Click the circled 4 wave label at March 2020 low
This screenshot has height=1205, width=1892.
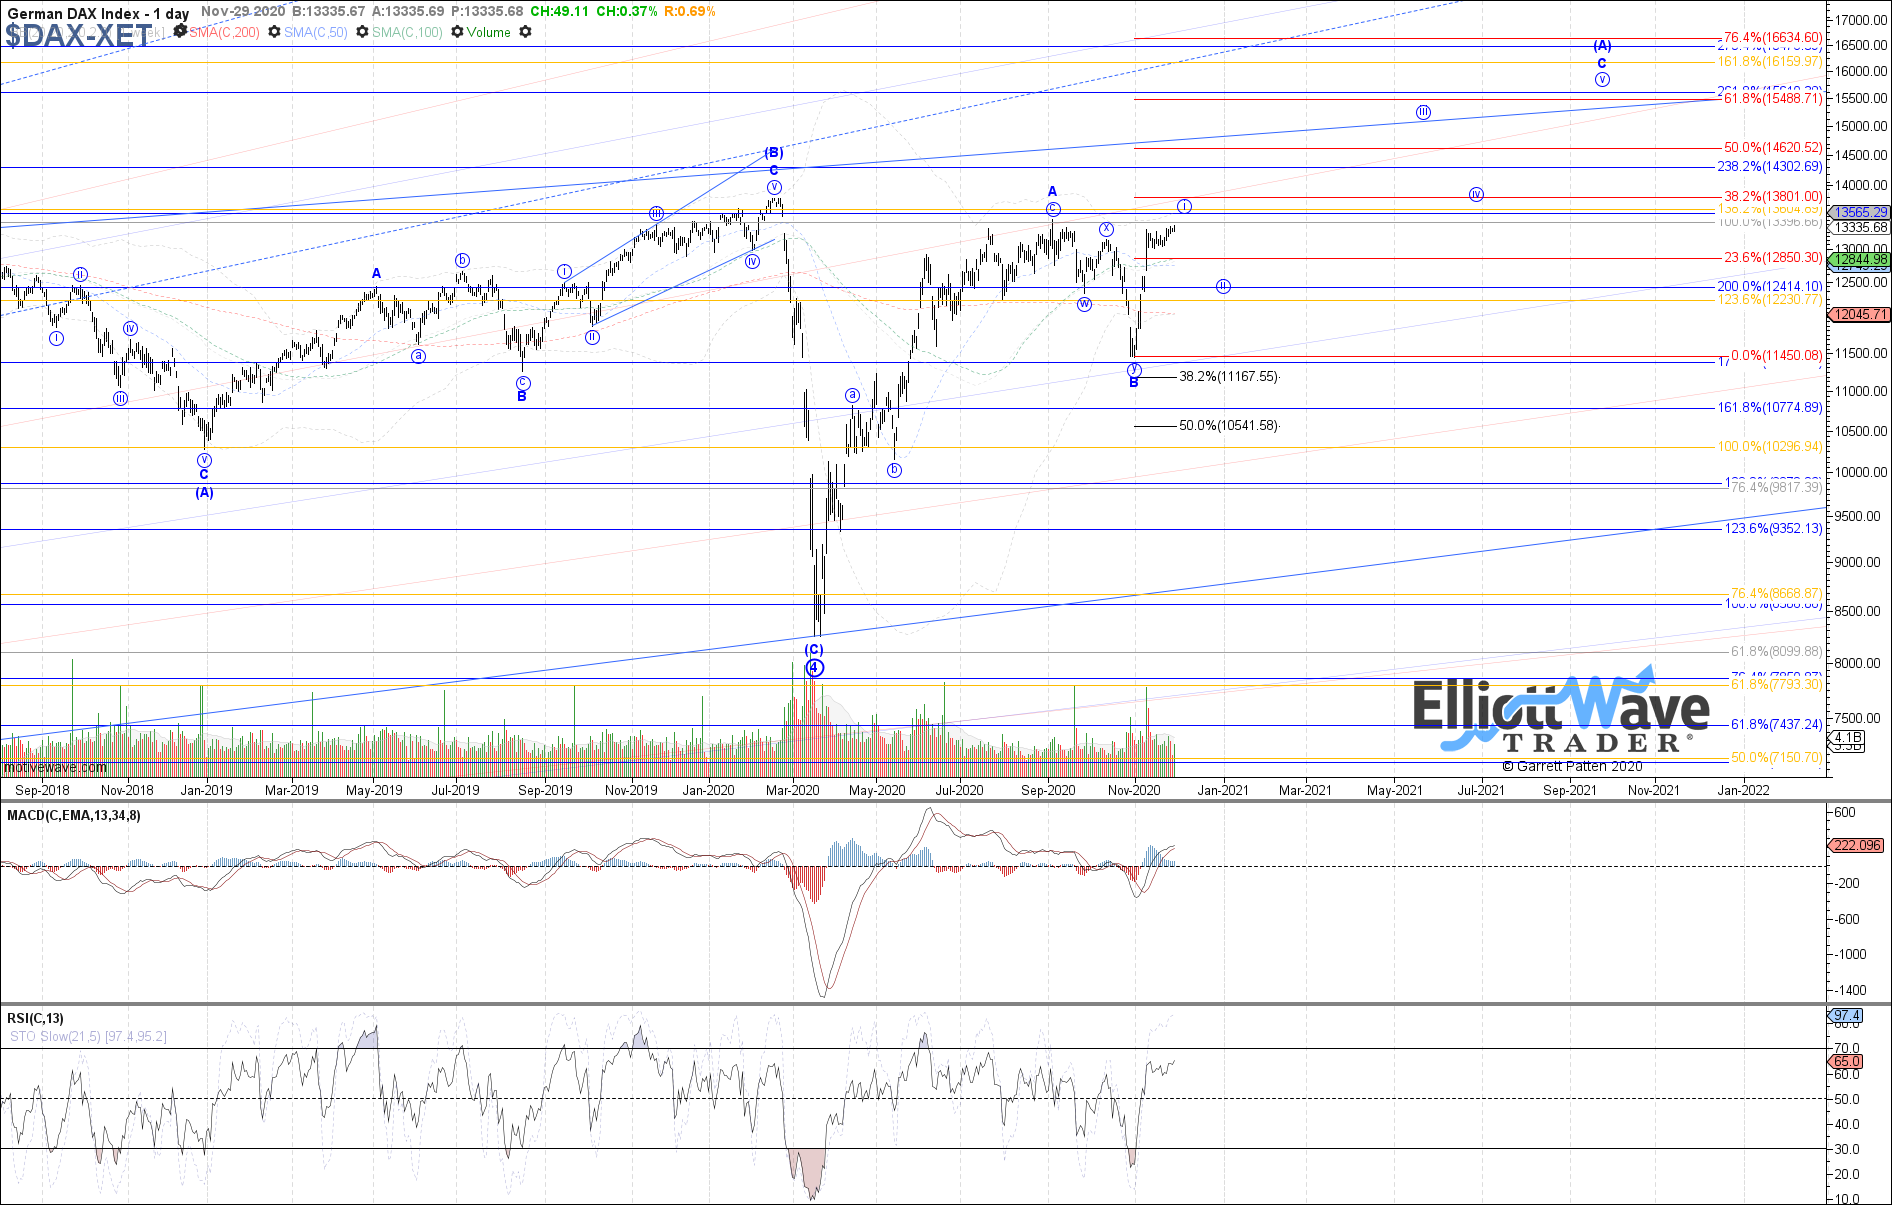pyautogui.click(x=815, y=668)
